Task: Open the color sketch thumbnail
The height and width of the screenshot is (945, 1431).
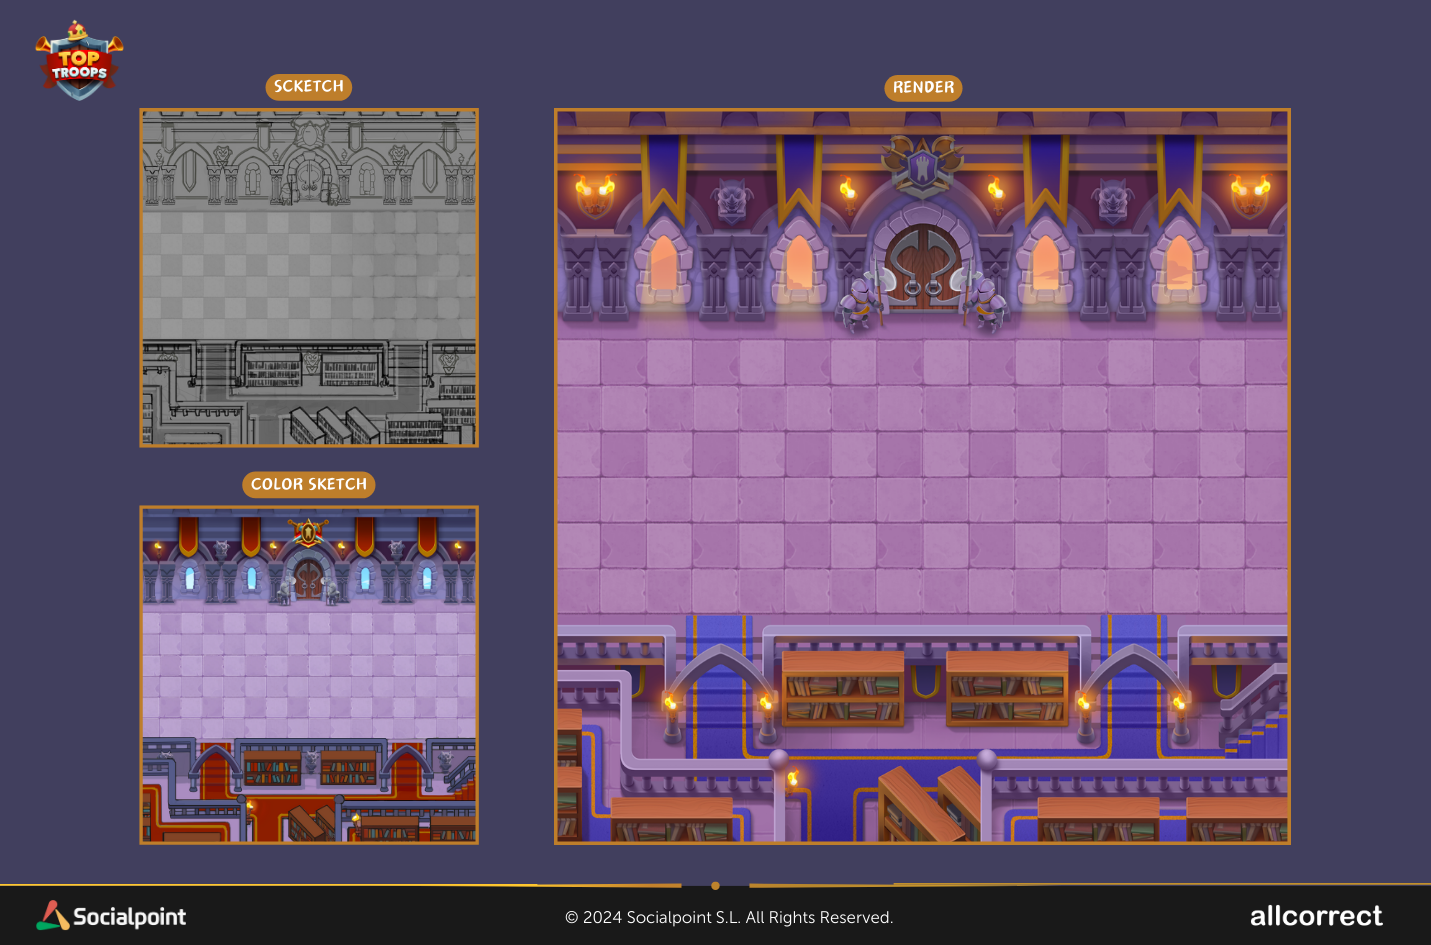Action: 309,675
